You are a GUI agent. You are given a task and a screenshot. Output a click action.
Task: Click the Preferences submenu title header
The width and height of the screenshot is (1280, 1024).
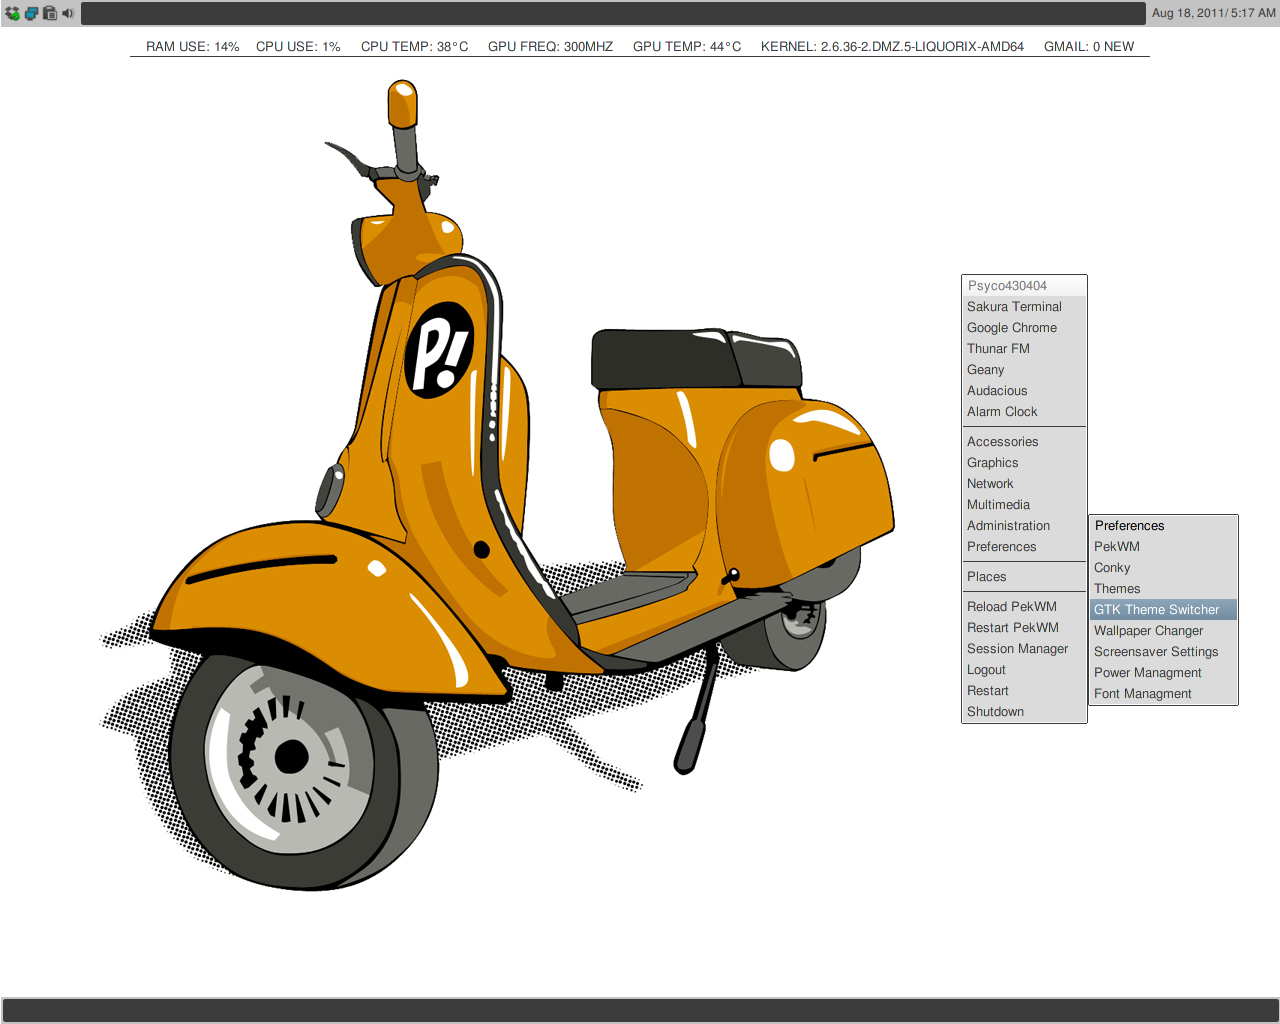(1163, 526)
